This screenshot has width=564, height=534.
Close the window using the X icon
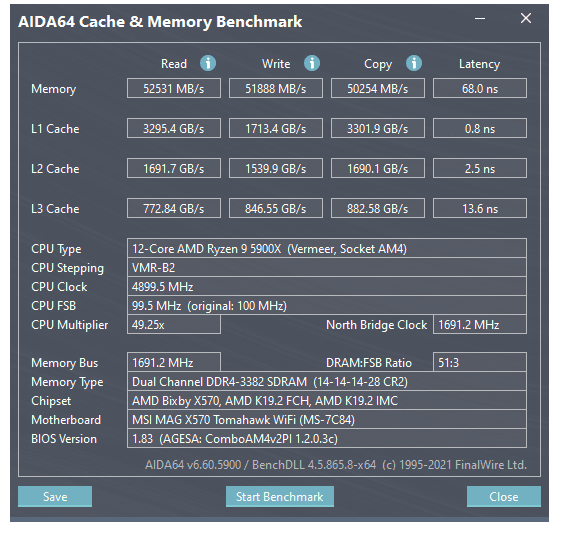click(526, 18)
